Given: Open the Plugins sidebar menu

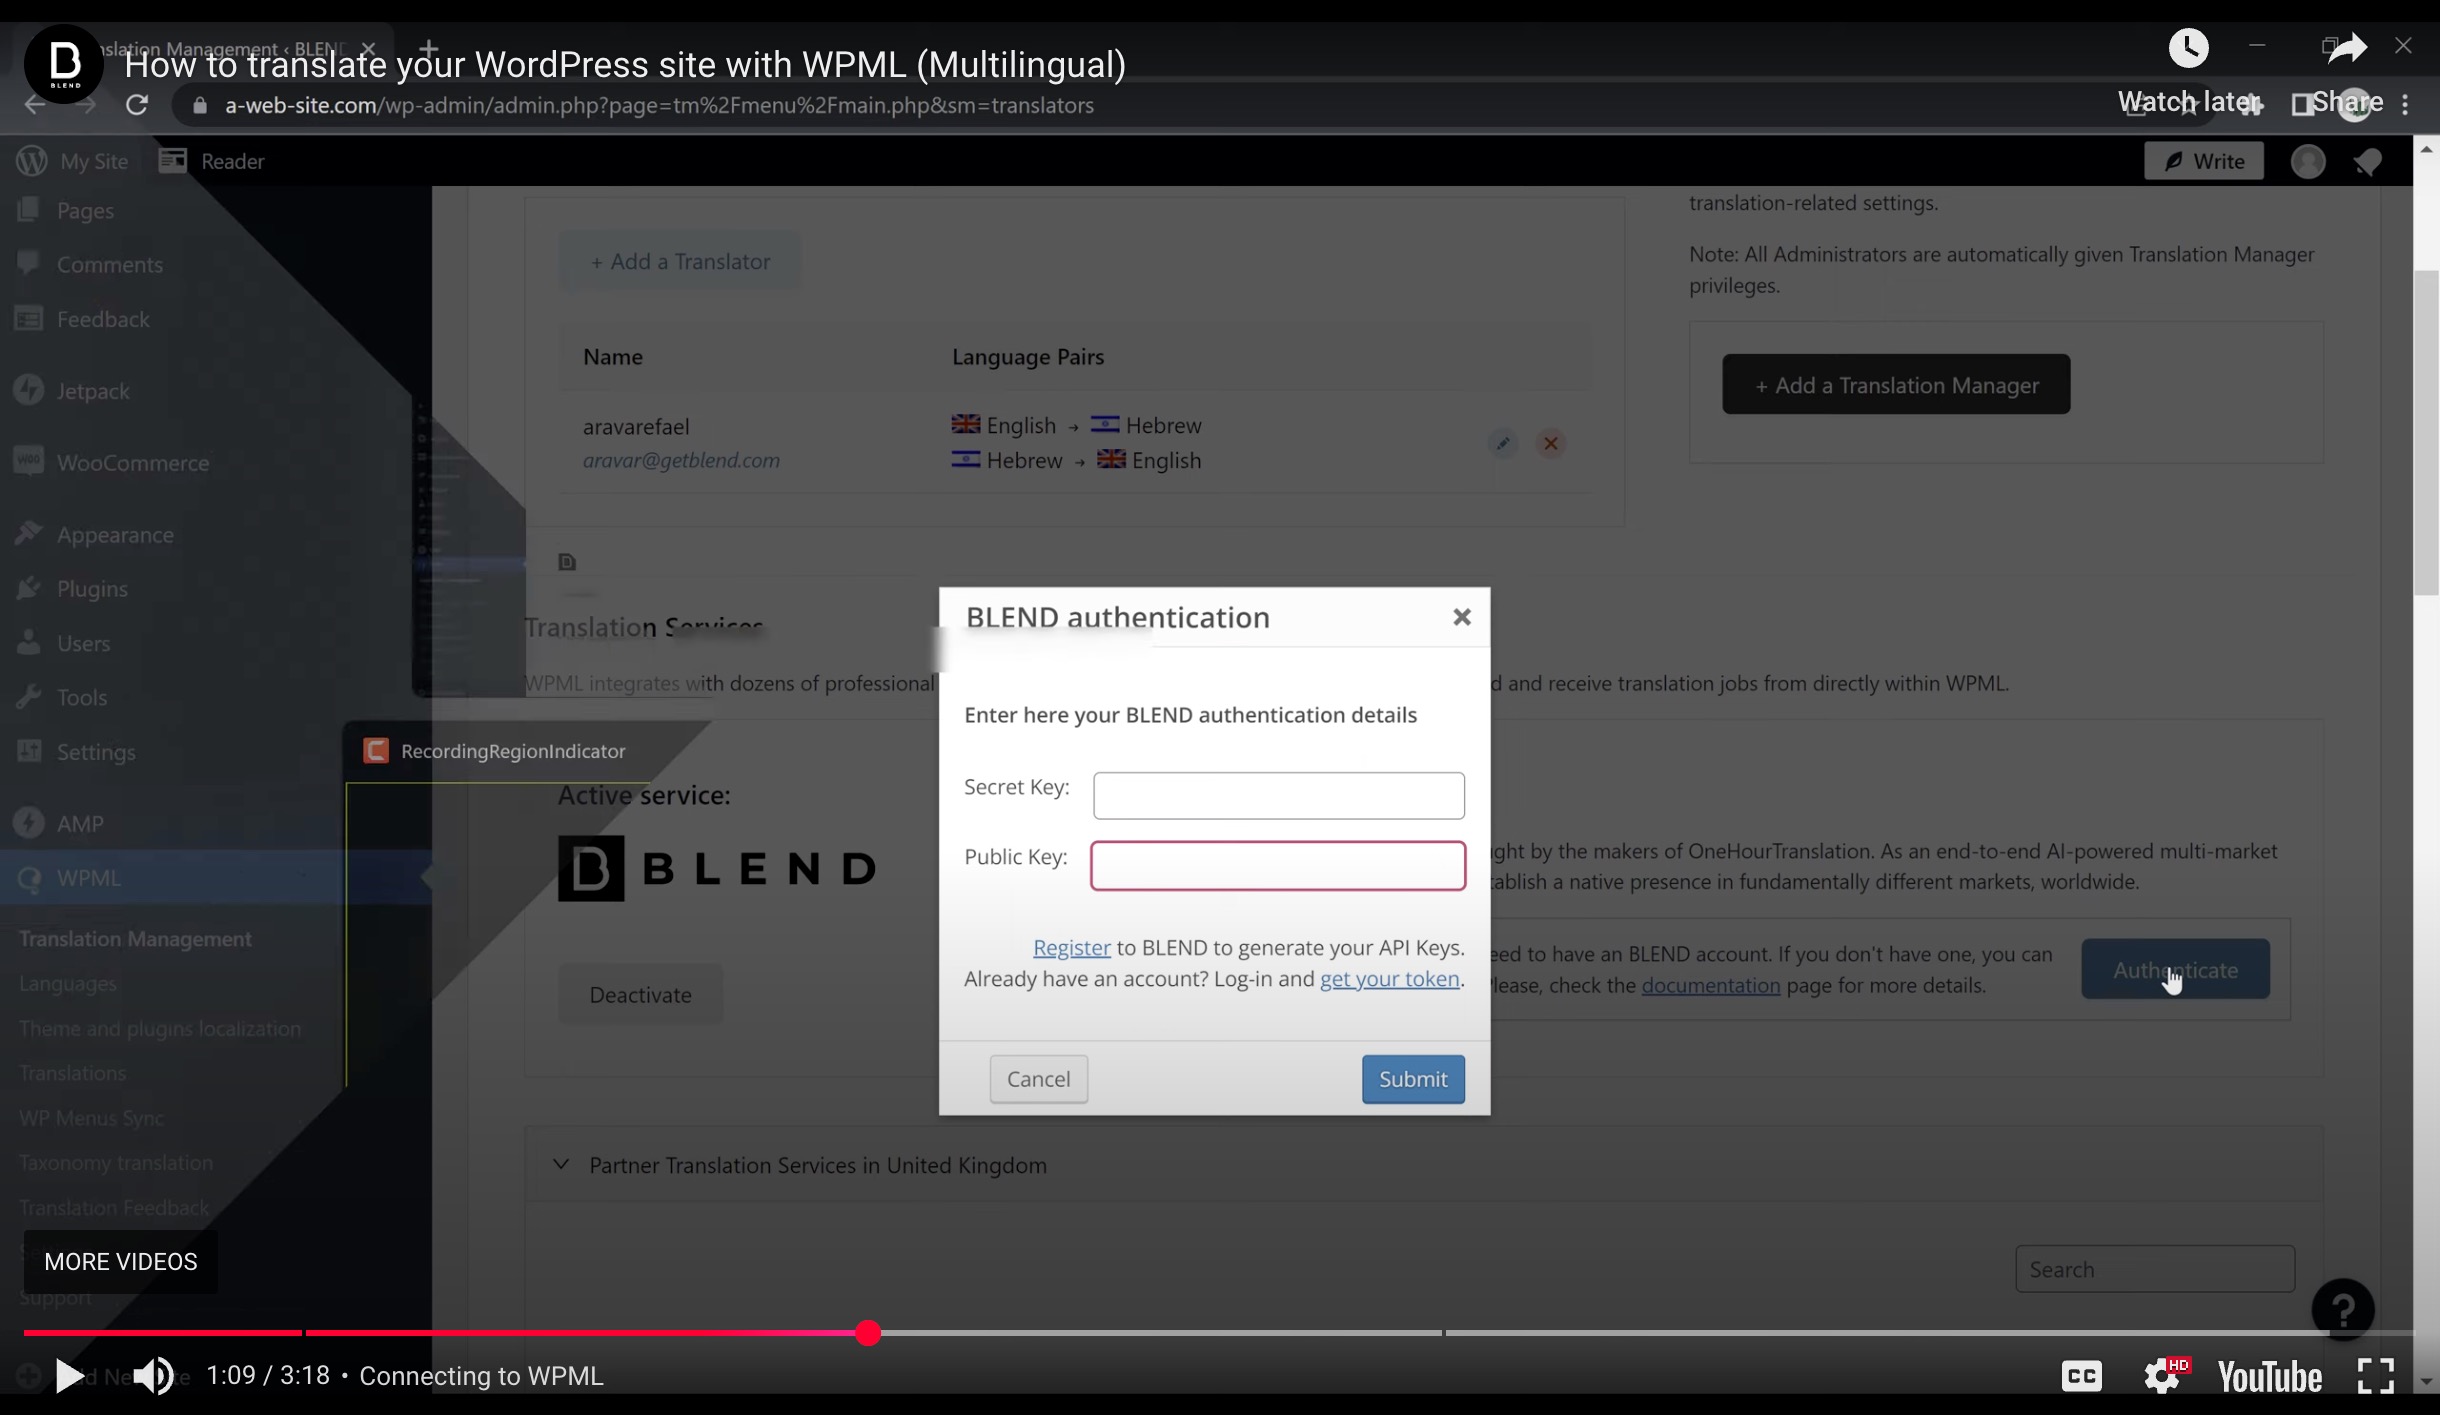Looking at the screenshot, I should pos(92,589).
